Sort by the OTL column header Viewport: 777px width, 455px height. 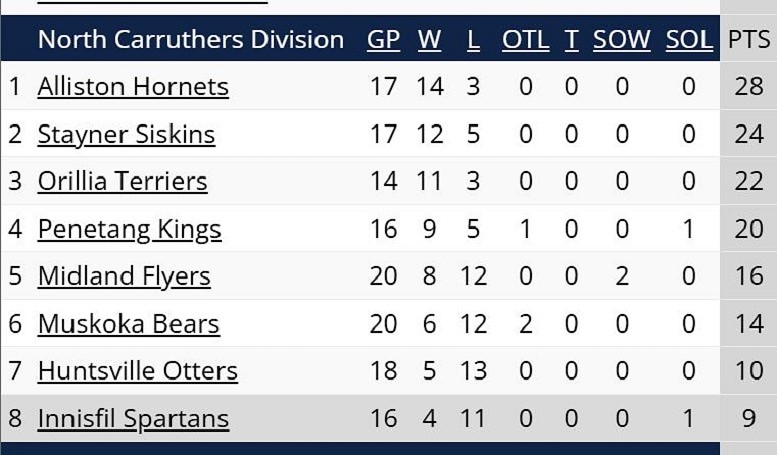click(x=525, y=40)
